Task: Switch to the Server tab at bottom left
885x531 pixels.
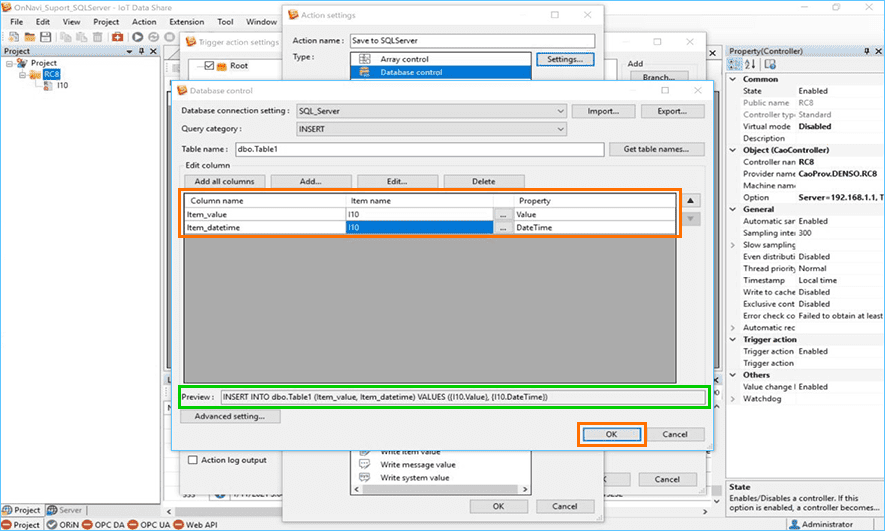Action: coord(64,510)
